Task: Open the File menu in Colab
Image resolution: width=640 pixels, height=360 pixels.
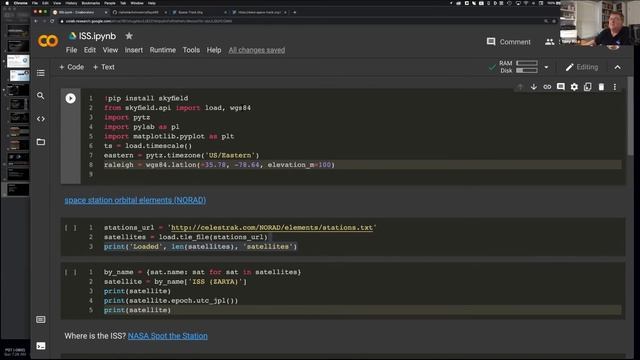Action: click(x=71, y=50)
